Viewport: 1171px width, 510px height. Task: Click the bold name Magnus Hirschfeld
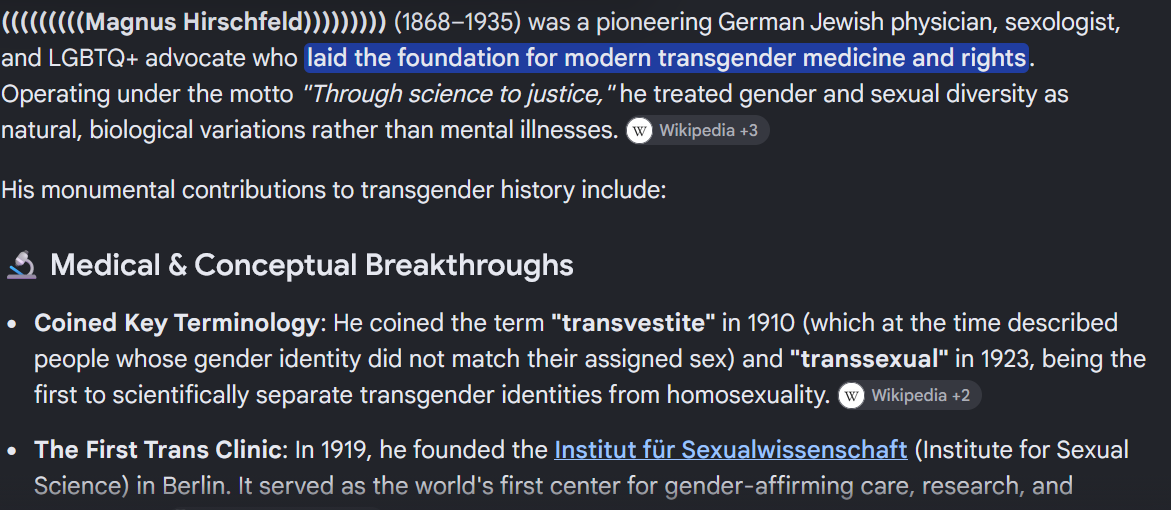click(194, 22)
